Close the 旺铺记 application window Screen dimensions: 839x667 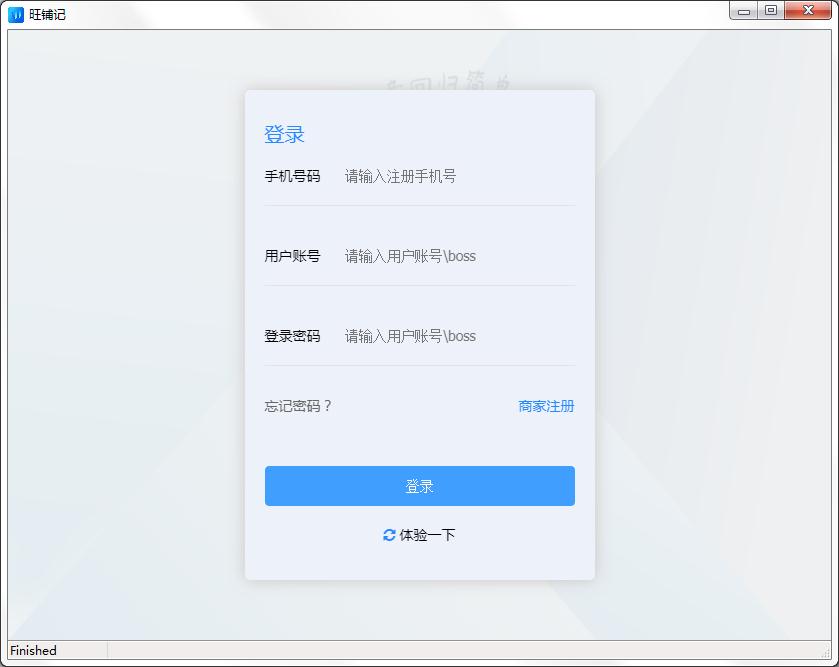806,10
